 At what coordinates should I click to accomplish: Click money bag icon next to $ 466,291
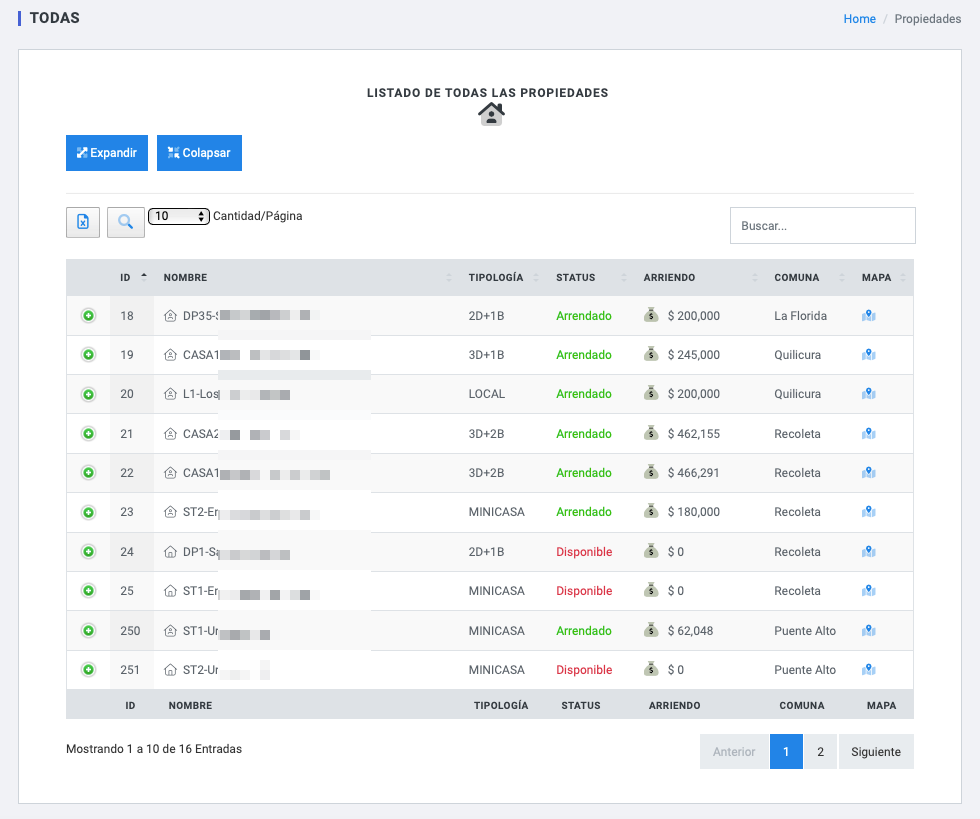(651, 472)
